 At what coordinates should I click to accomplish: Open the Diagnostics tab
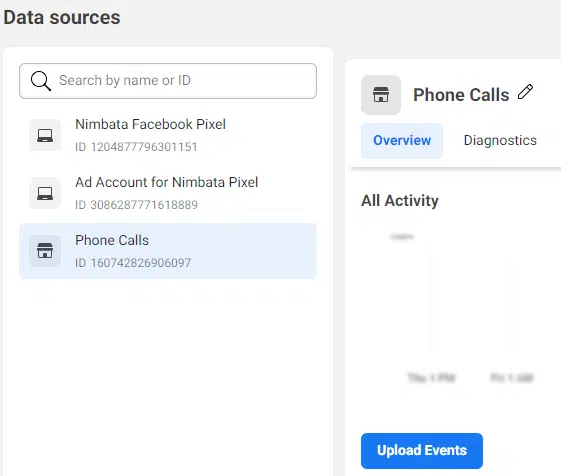click(500, 141)
